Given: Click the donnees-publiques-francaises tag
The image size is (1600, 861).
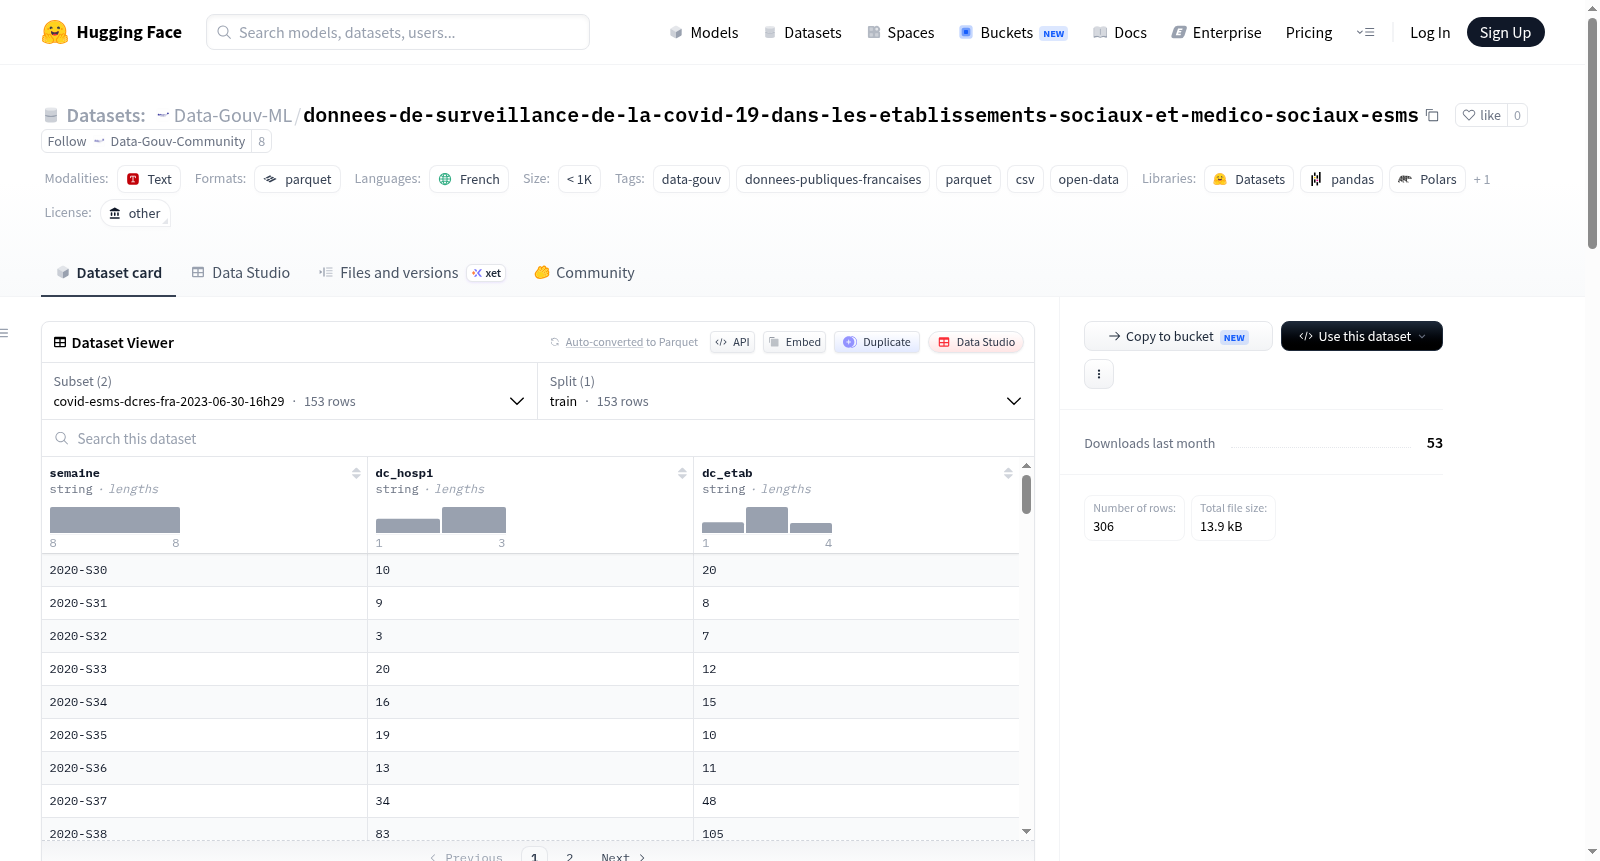Looking at the screenshot, I should coord(833,179).
